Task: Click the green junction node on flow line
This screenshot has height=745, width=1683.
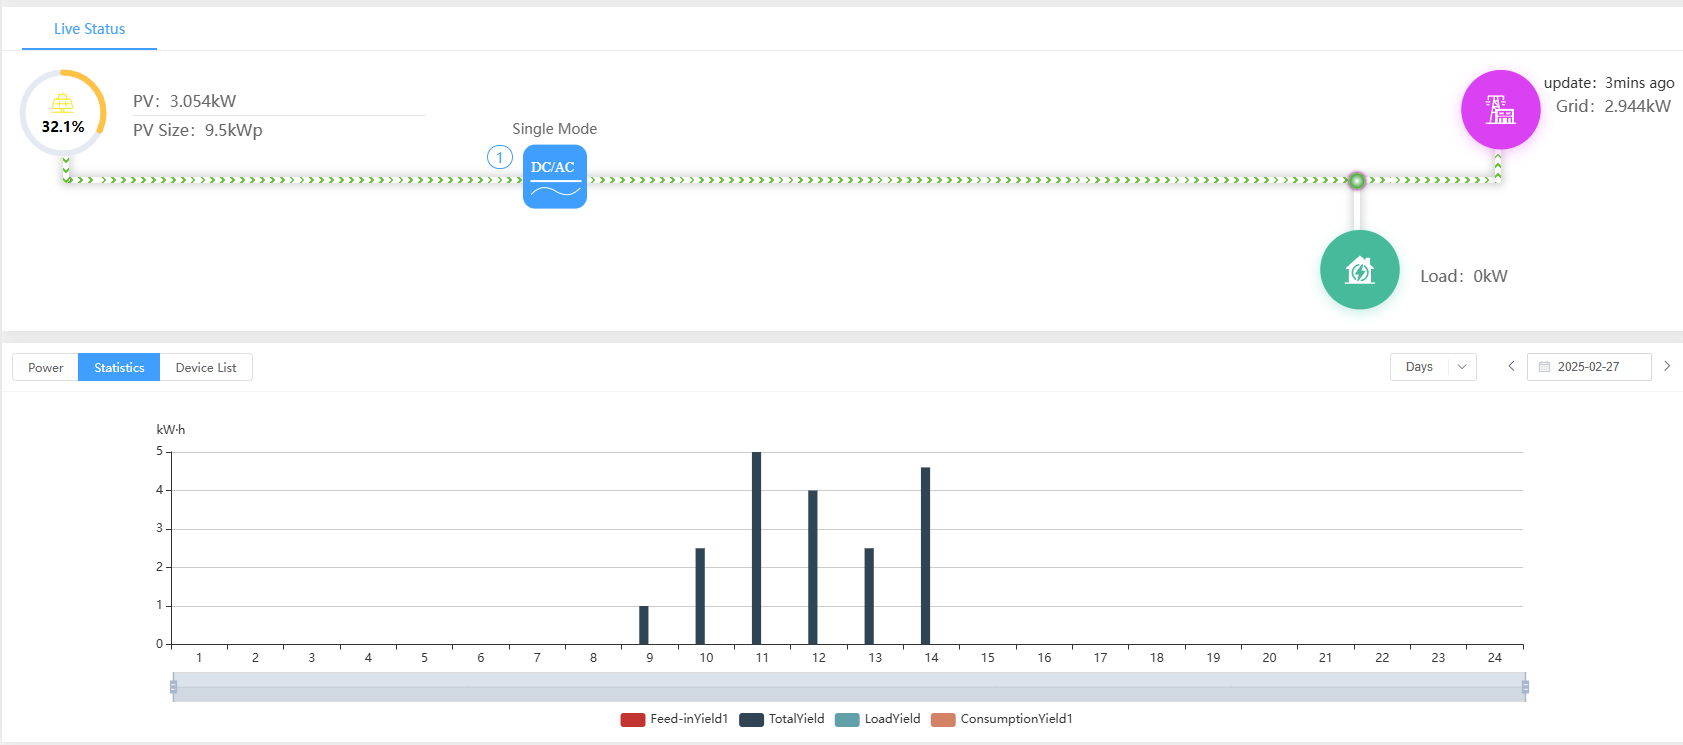Action: pos(1357,181)
